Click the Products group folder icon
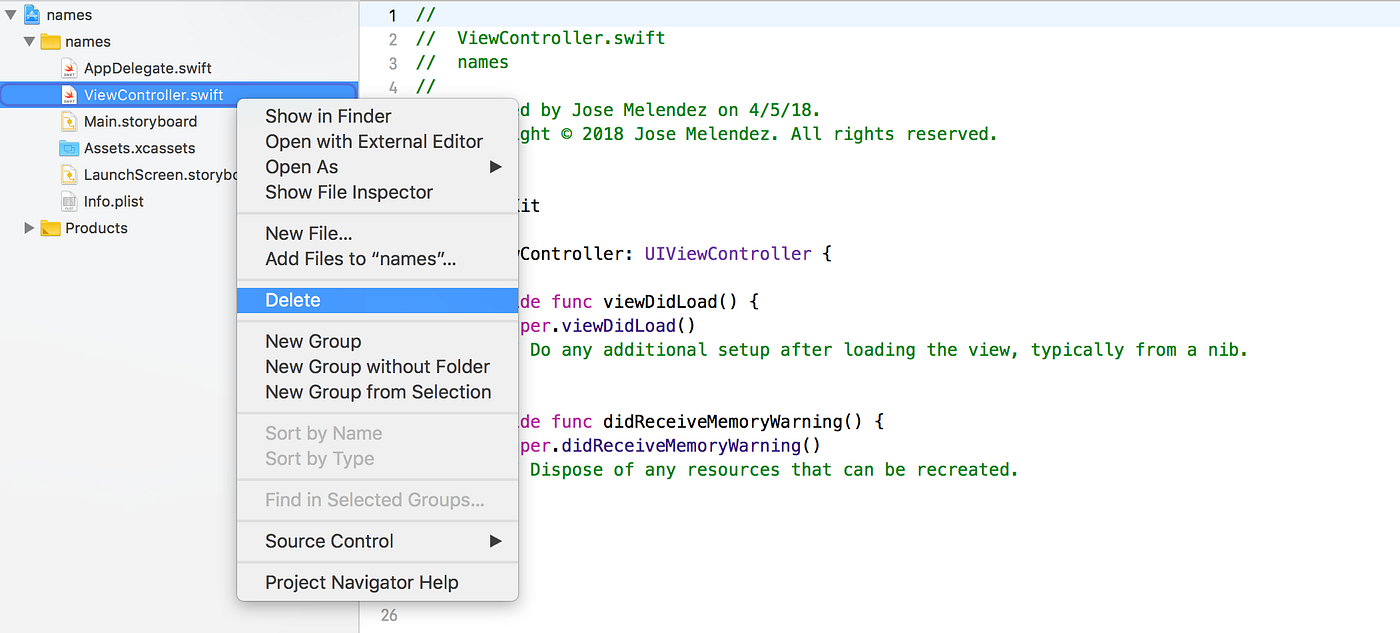This screenshot has width=1400, height=633. 51,228
